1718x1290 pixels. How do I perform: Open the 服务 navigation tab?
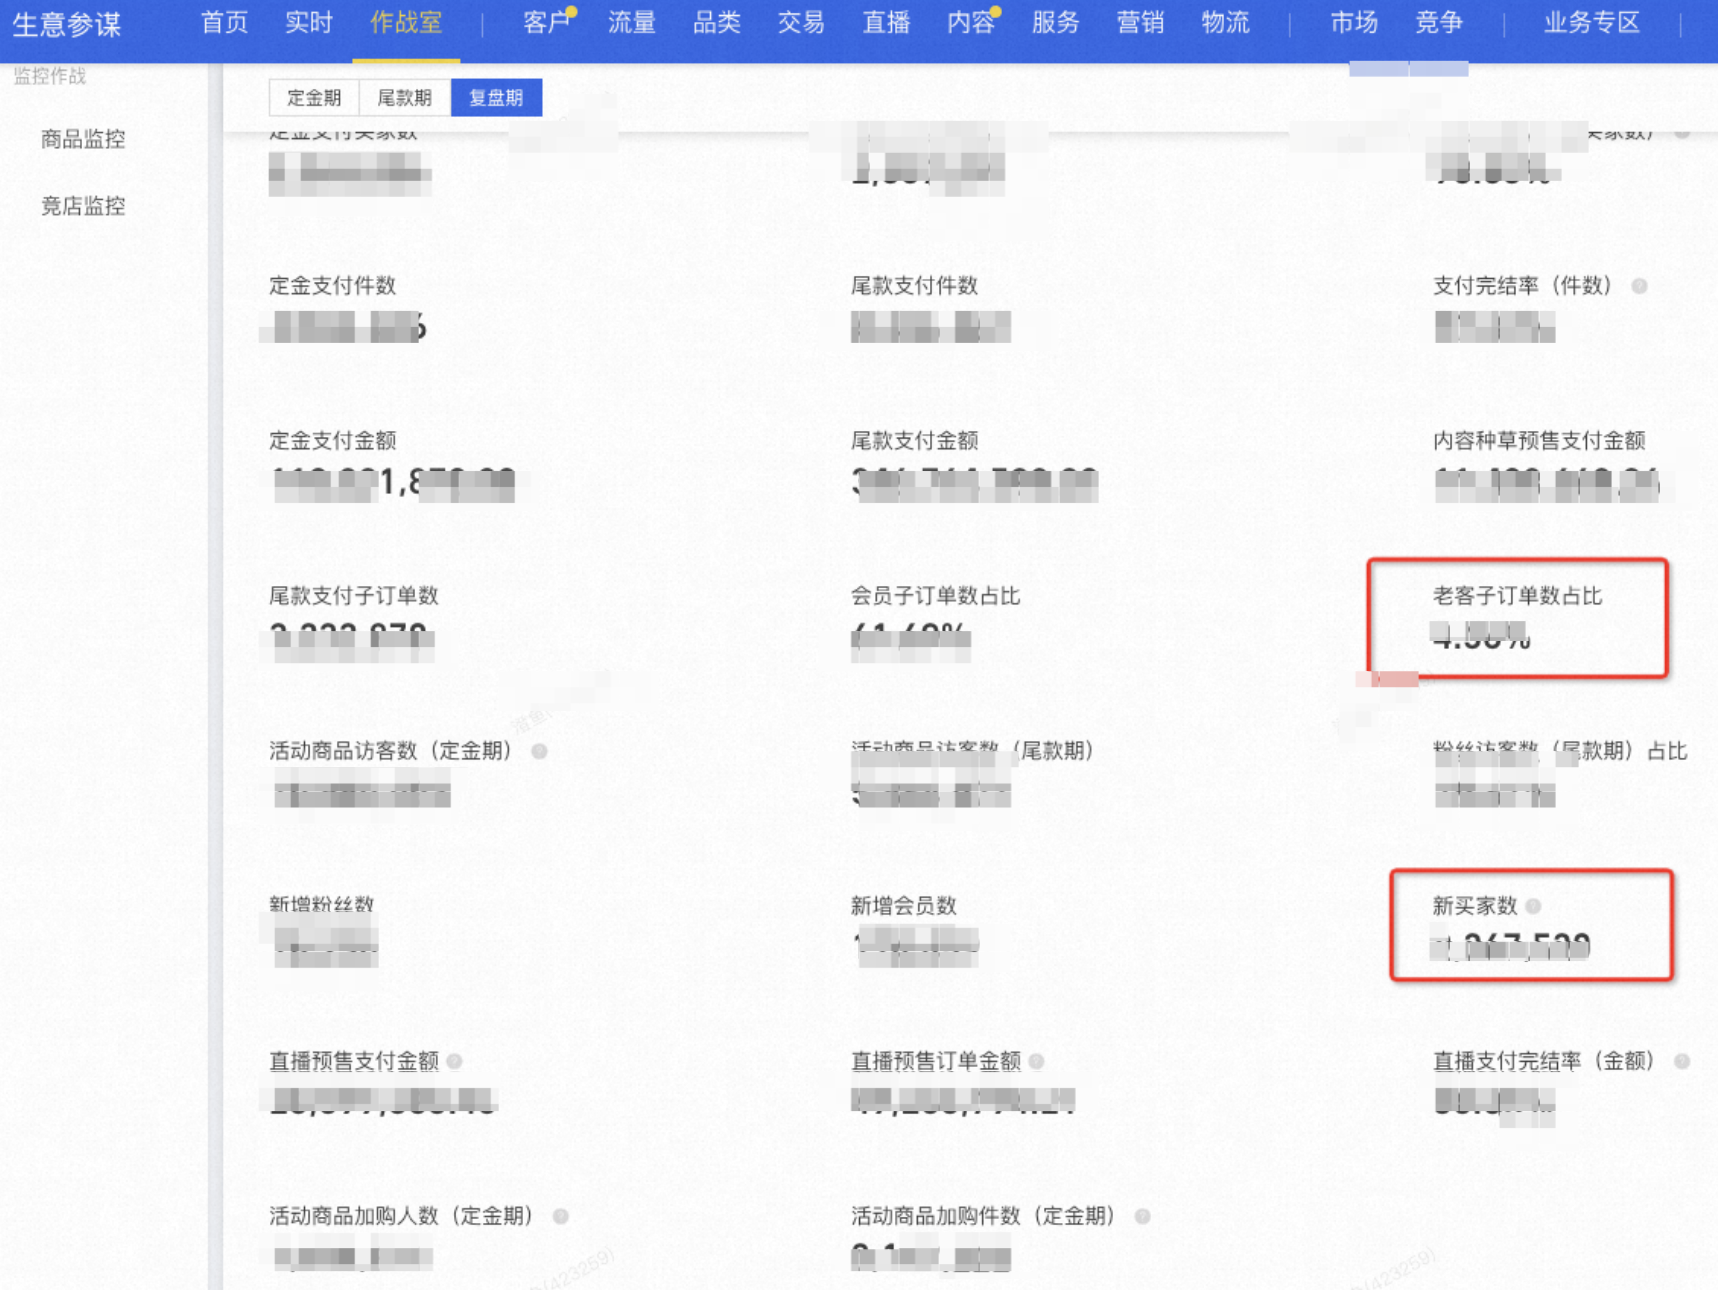click(x=1056, y=22)
